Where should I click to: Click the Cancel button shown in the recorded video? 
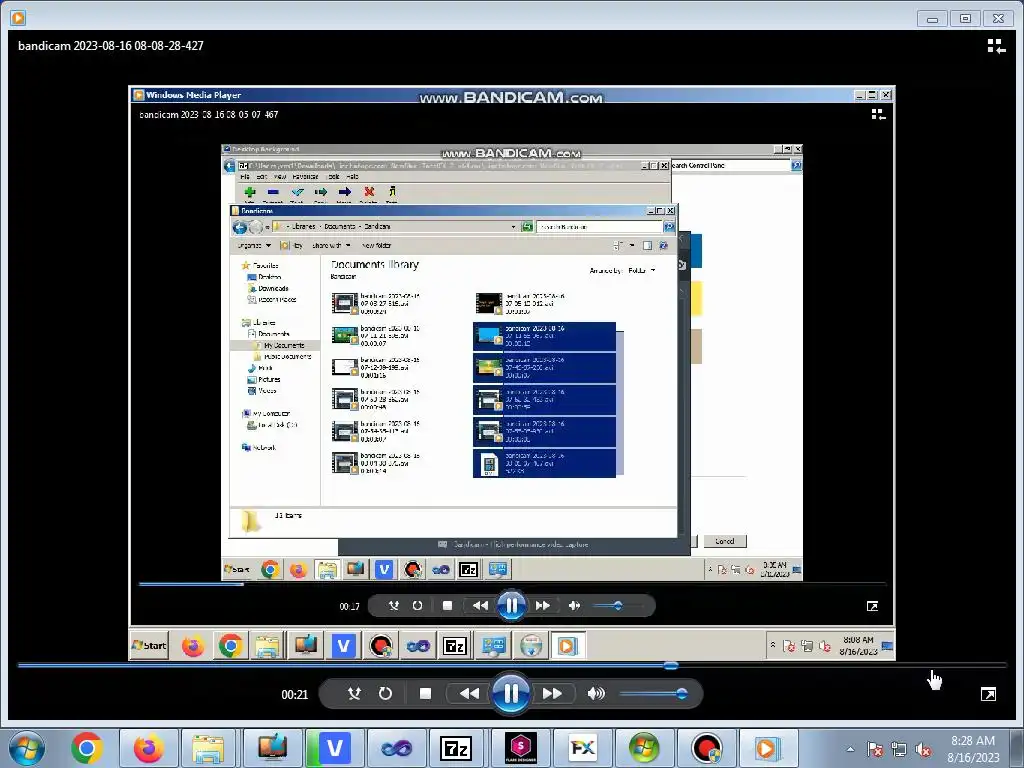click(725, 541)
